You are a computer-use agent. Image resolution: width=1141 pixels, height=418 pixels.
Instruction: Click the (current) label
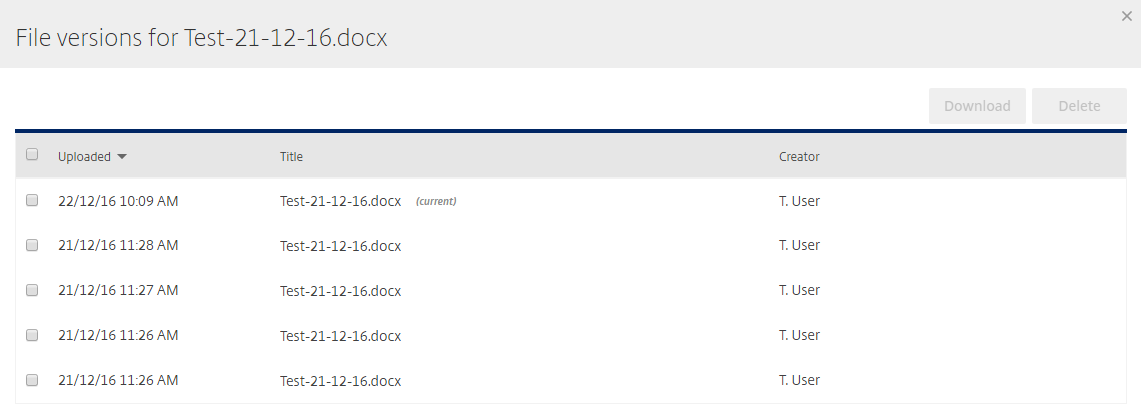(436, 202)
